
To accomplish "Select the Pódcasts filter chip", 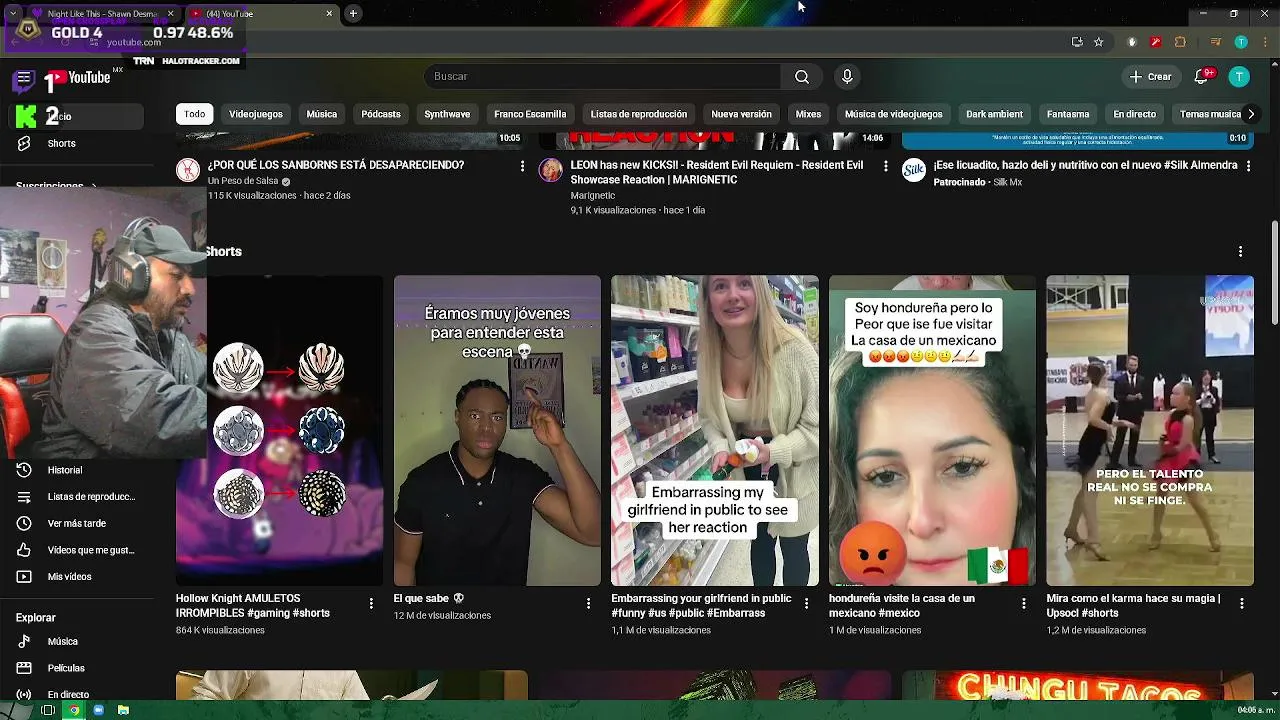I will [x=381, y=114].
